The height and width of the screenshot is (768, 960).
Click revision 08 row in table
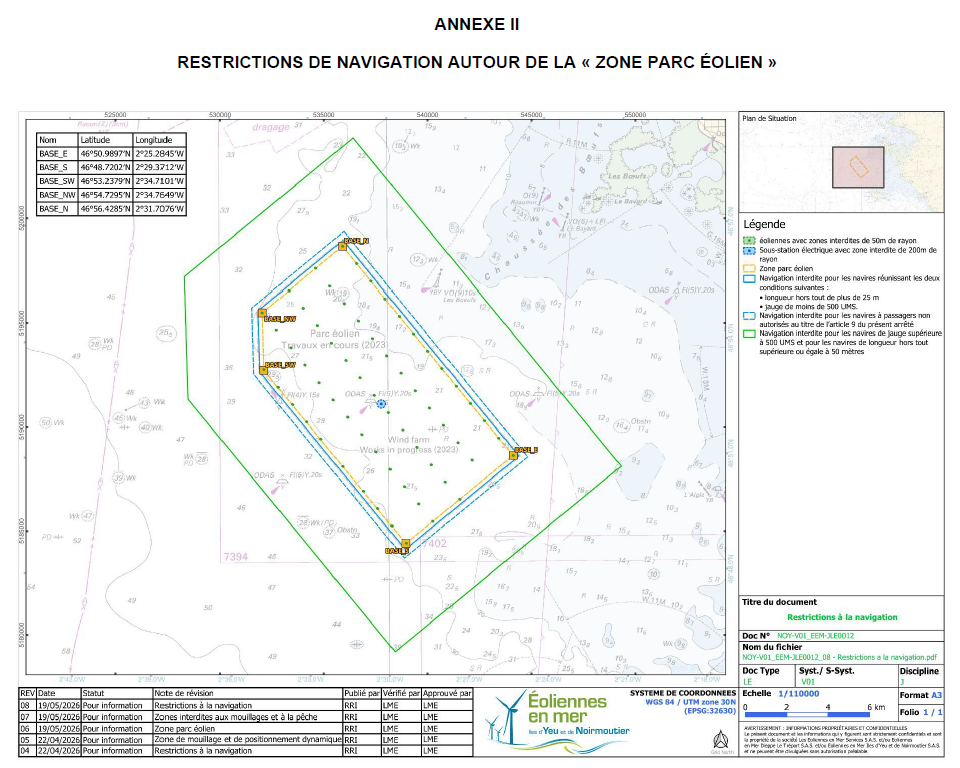click(246, 705)
